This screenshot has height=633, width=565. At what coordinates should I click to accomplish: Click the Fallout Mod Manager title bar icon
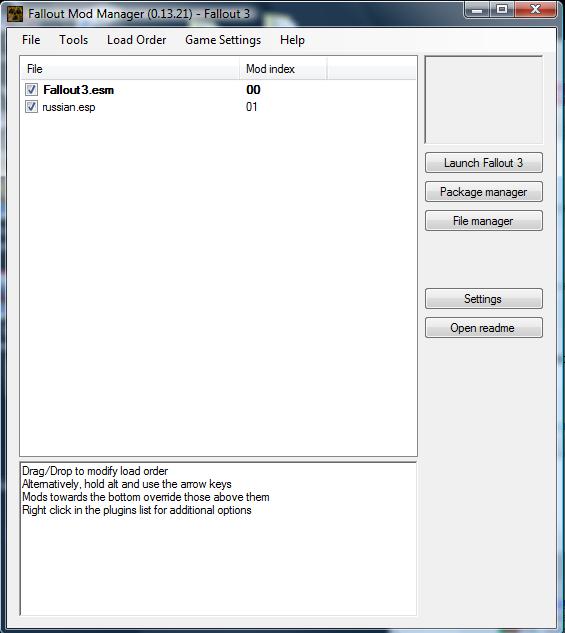click(15, 14)
